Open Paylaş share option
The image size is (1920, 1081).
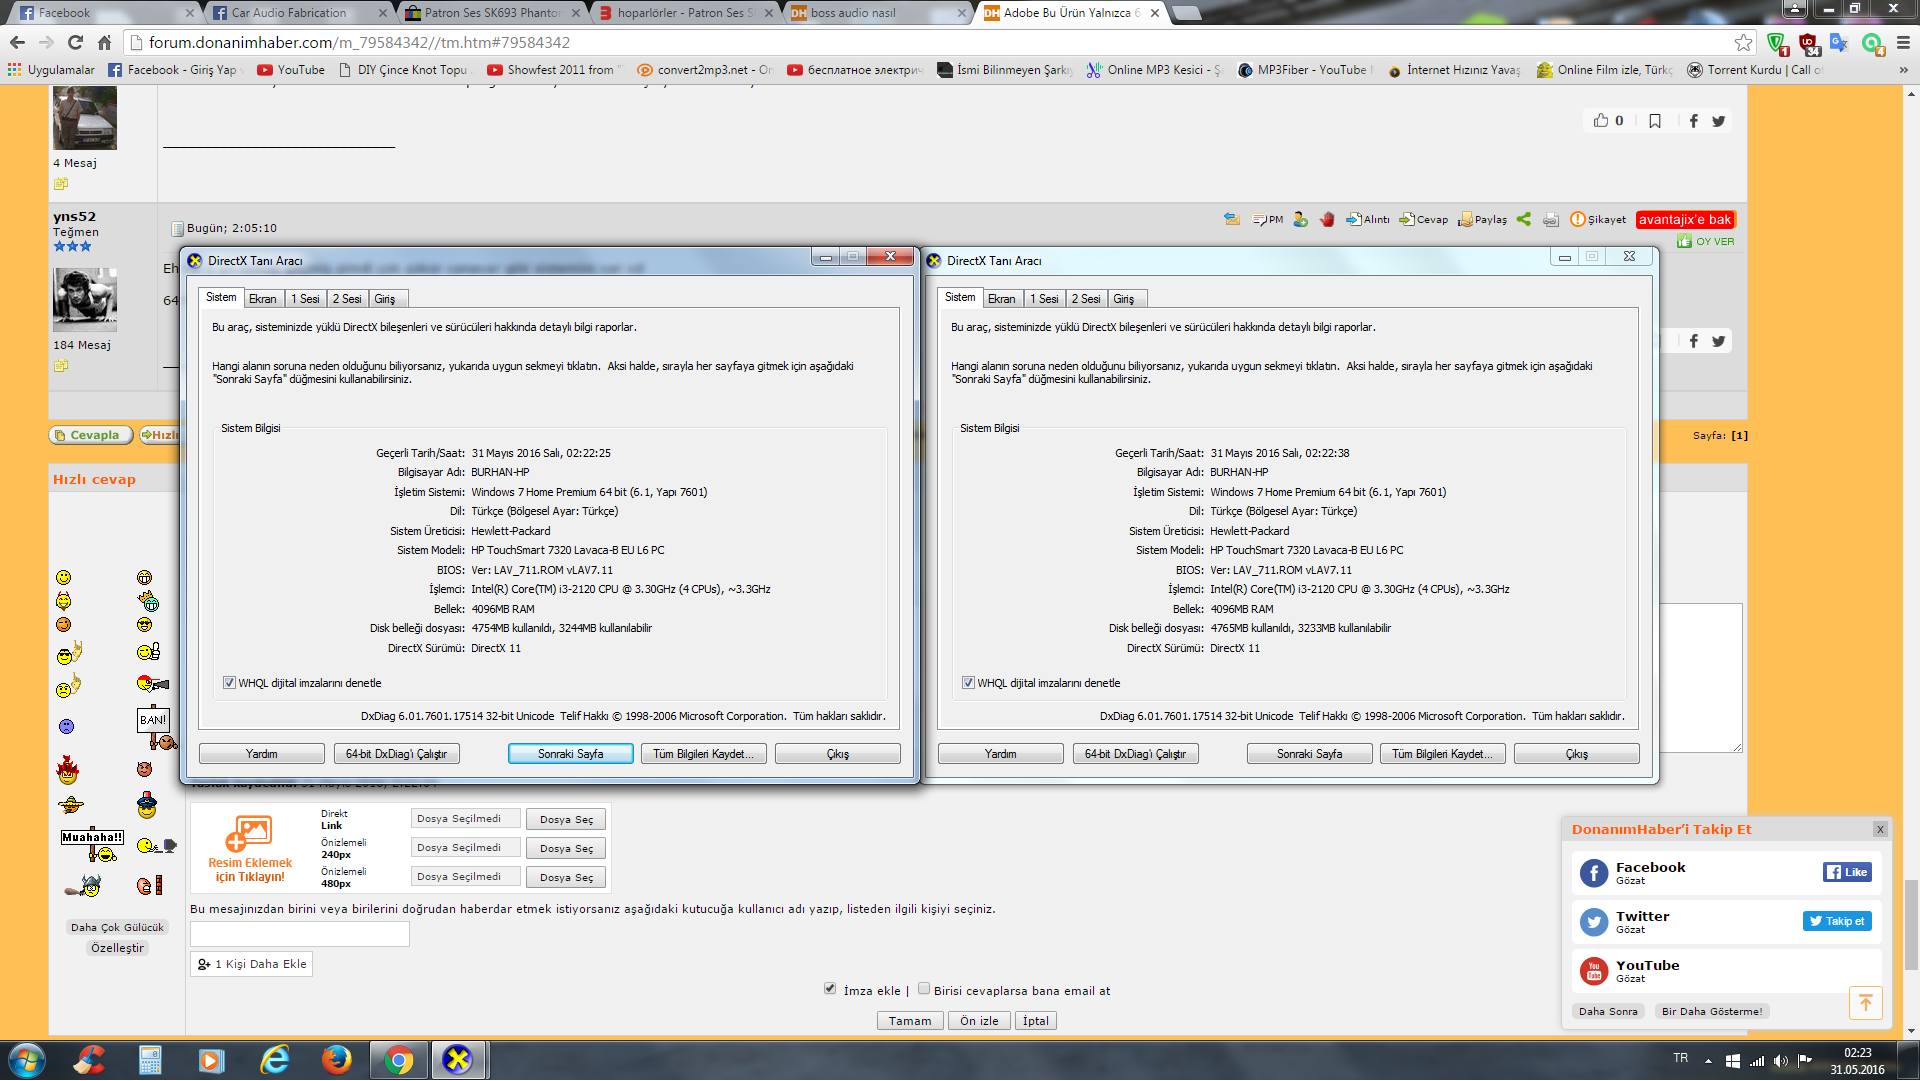(x=1483, y=219)
